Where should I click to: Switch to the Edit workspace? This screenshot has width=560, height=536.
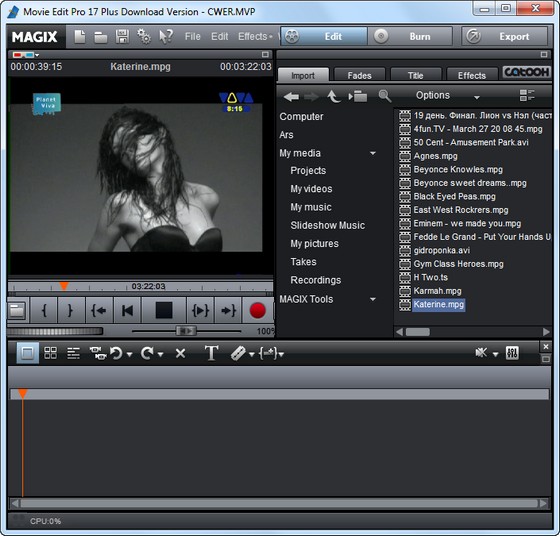[324, 36]
